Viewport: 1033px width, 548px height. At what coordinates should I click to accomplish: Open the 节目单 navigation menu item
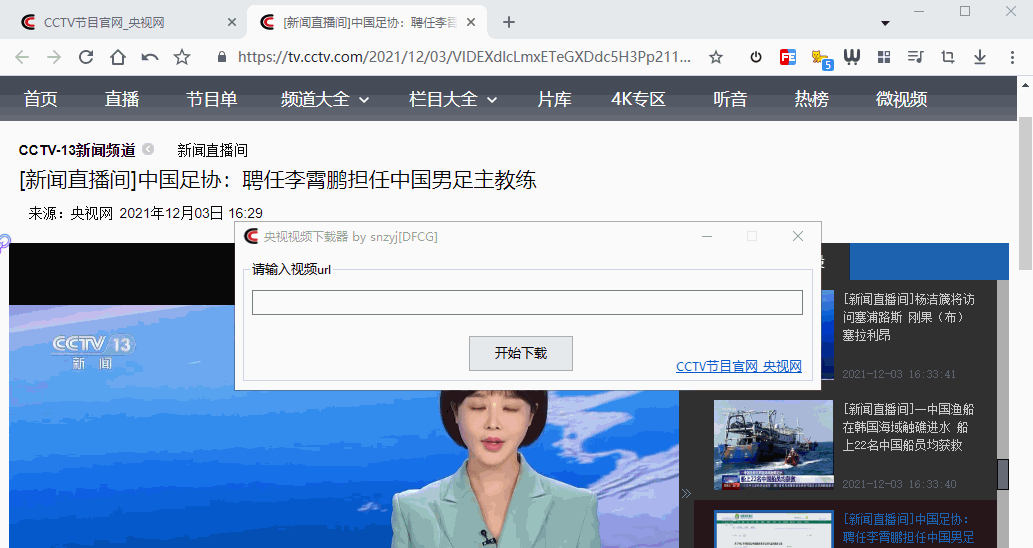click(211, 99)
